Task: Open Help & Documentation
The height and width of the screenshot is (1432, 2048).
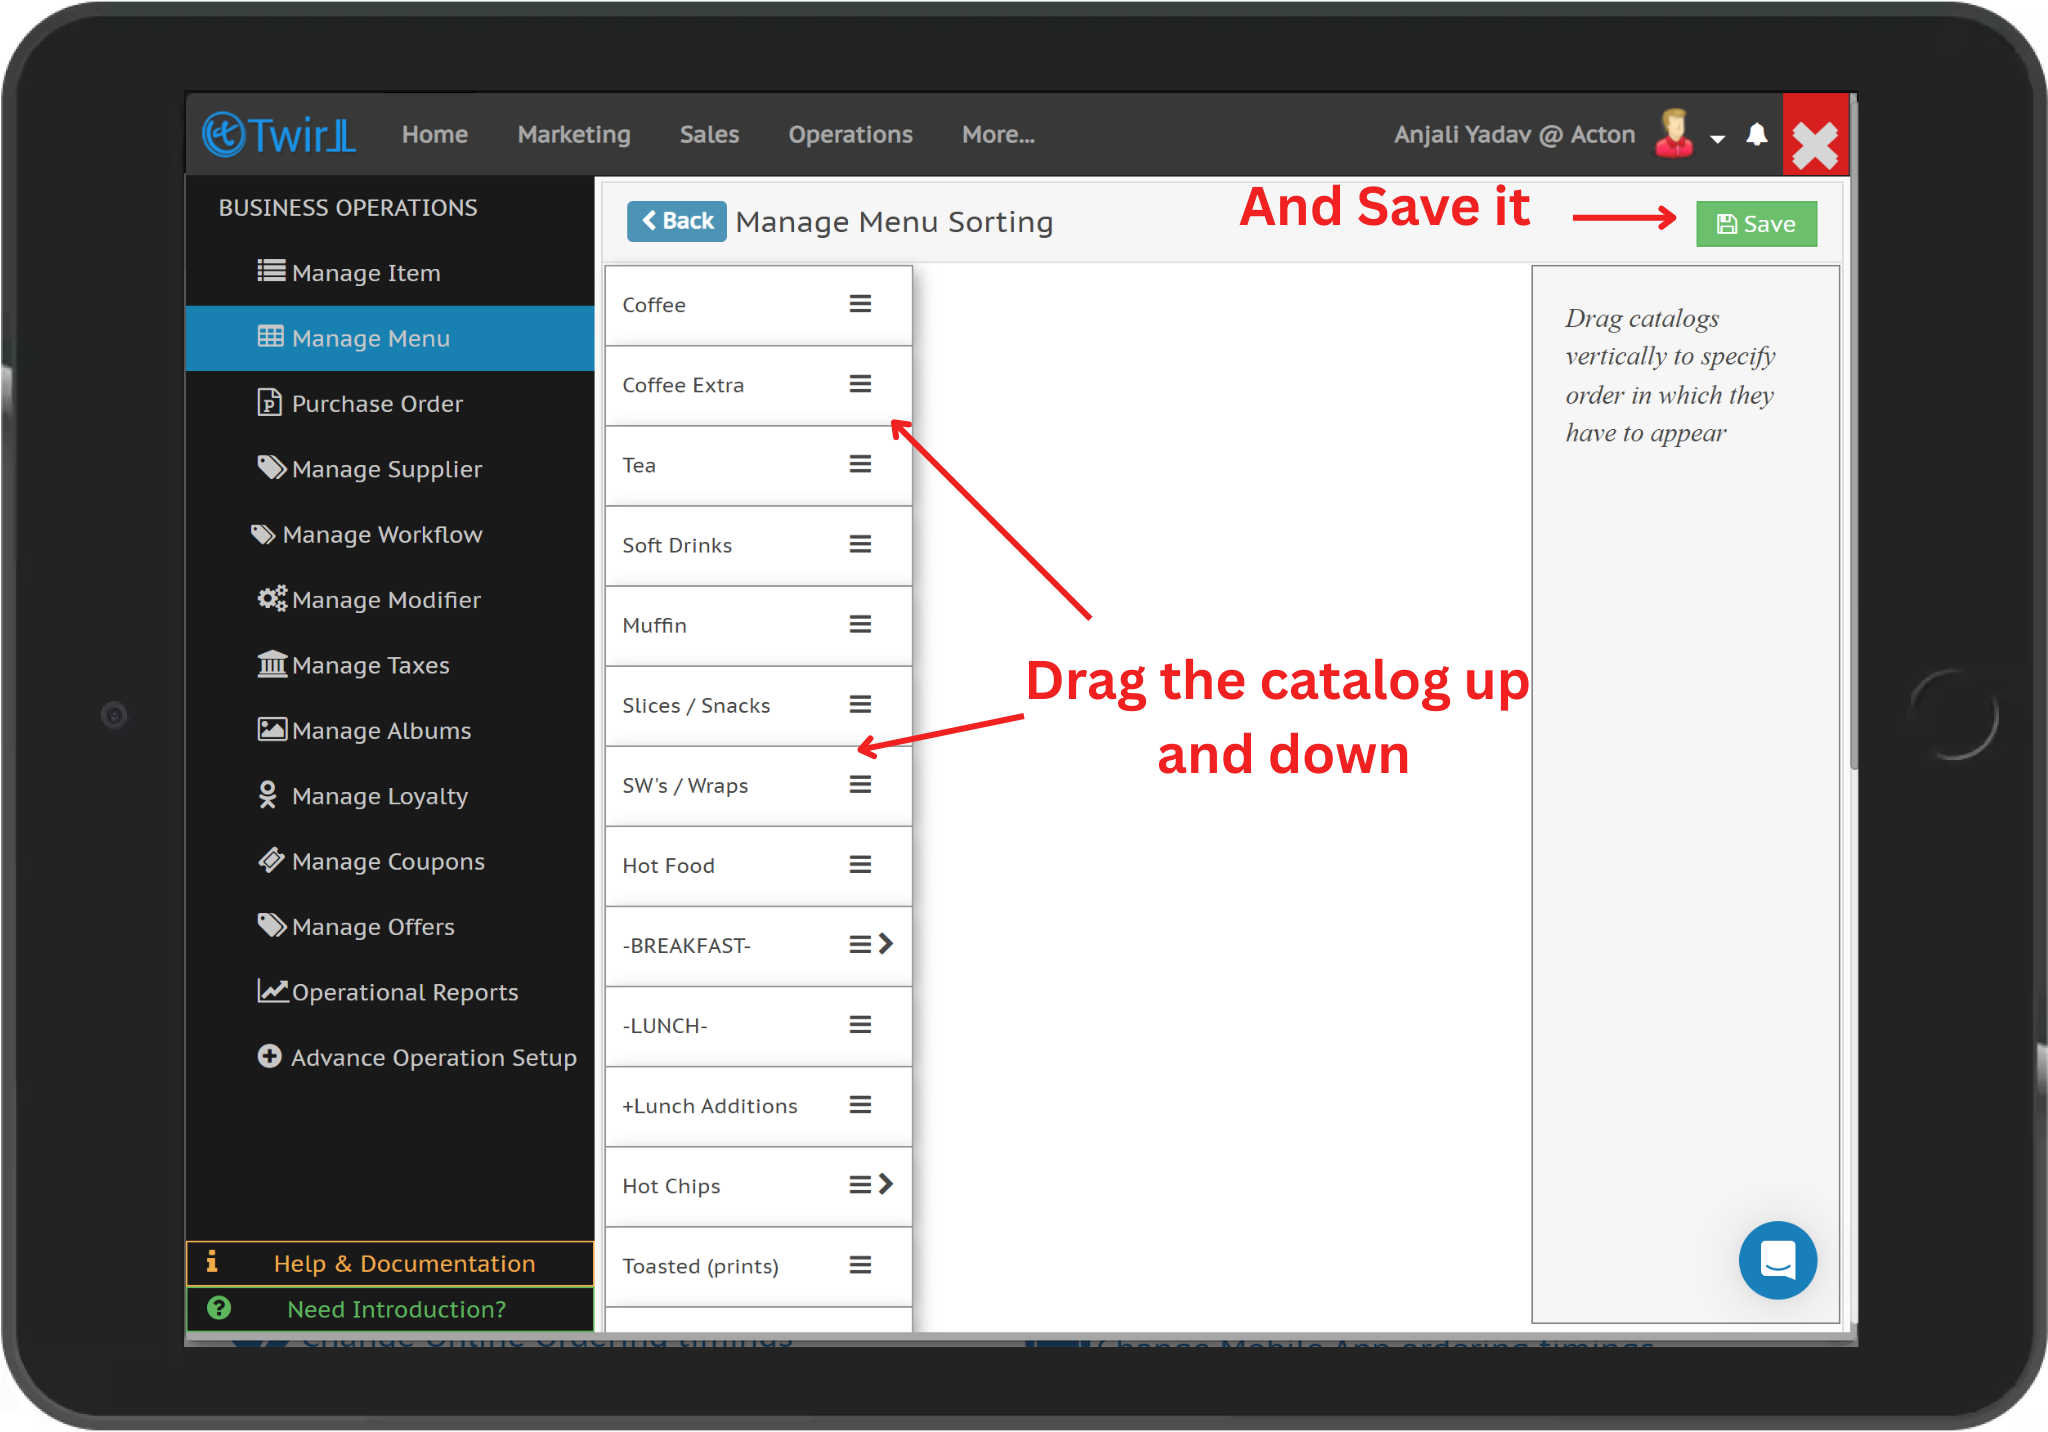Action: coord(390,1263)
